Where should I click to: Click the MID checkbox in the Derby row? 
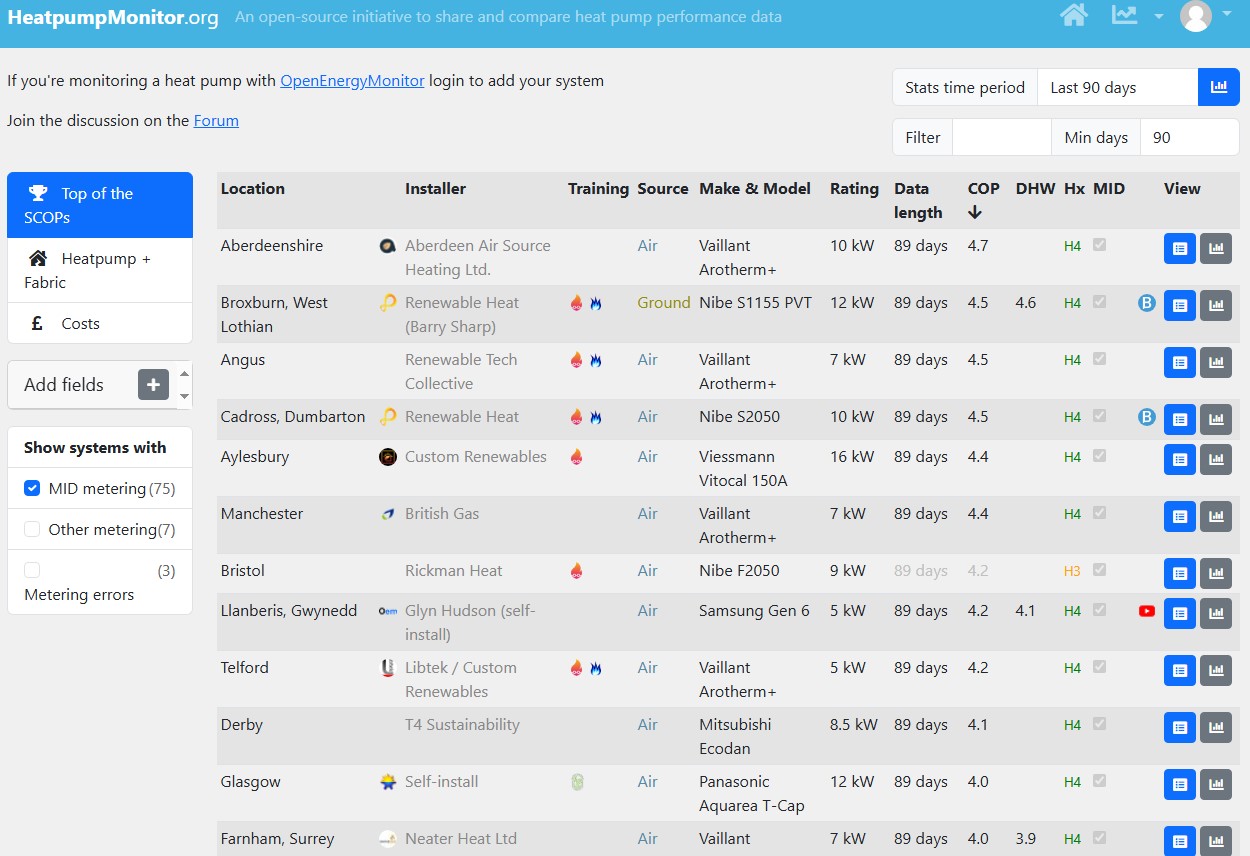(x=1100, y=723)
